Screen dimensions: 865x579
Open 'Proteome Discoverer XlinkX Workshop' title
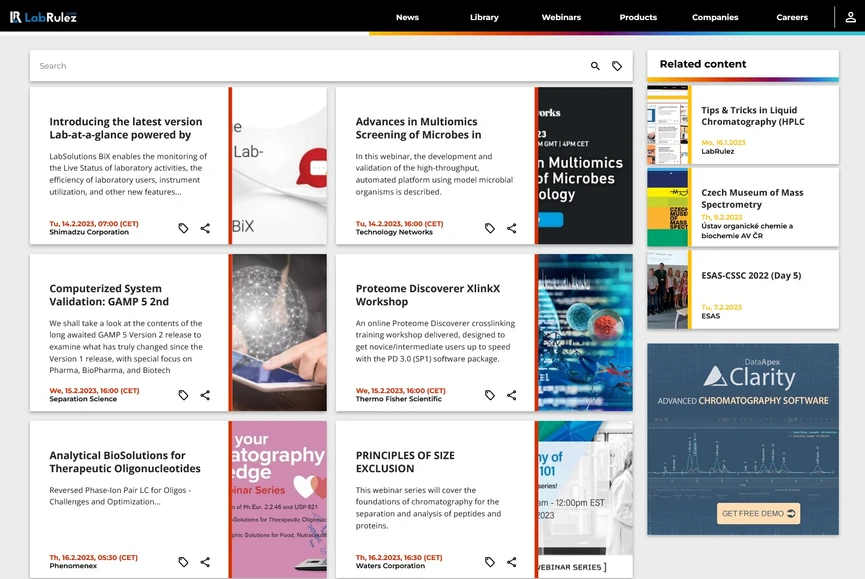tap(428, 295)
